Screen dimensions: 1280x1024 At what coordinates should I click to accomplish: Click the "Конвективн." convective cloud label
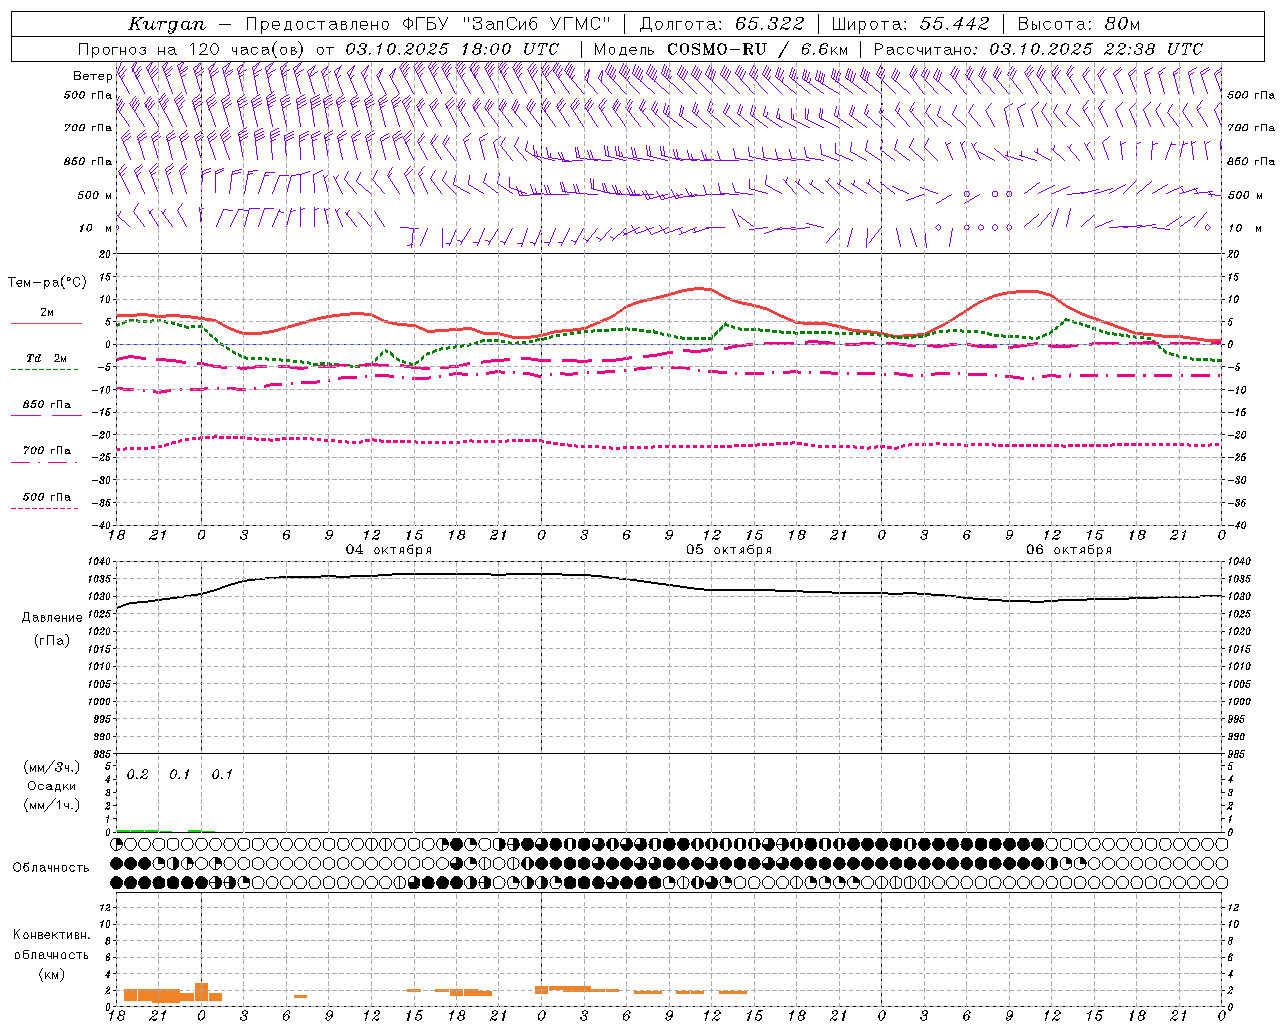(x=52, y=935)
